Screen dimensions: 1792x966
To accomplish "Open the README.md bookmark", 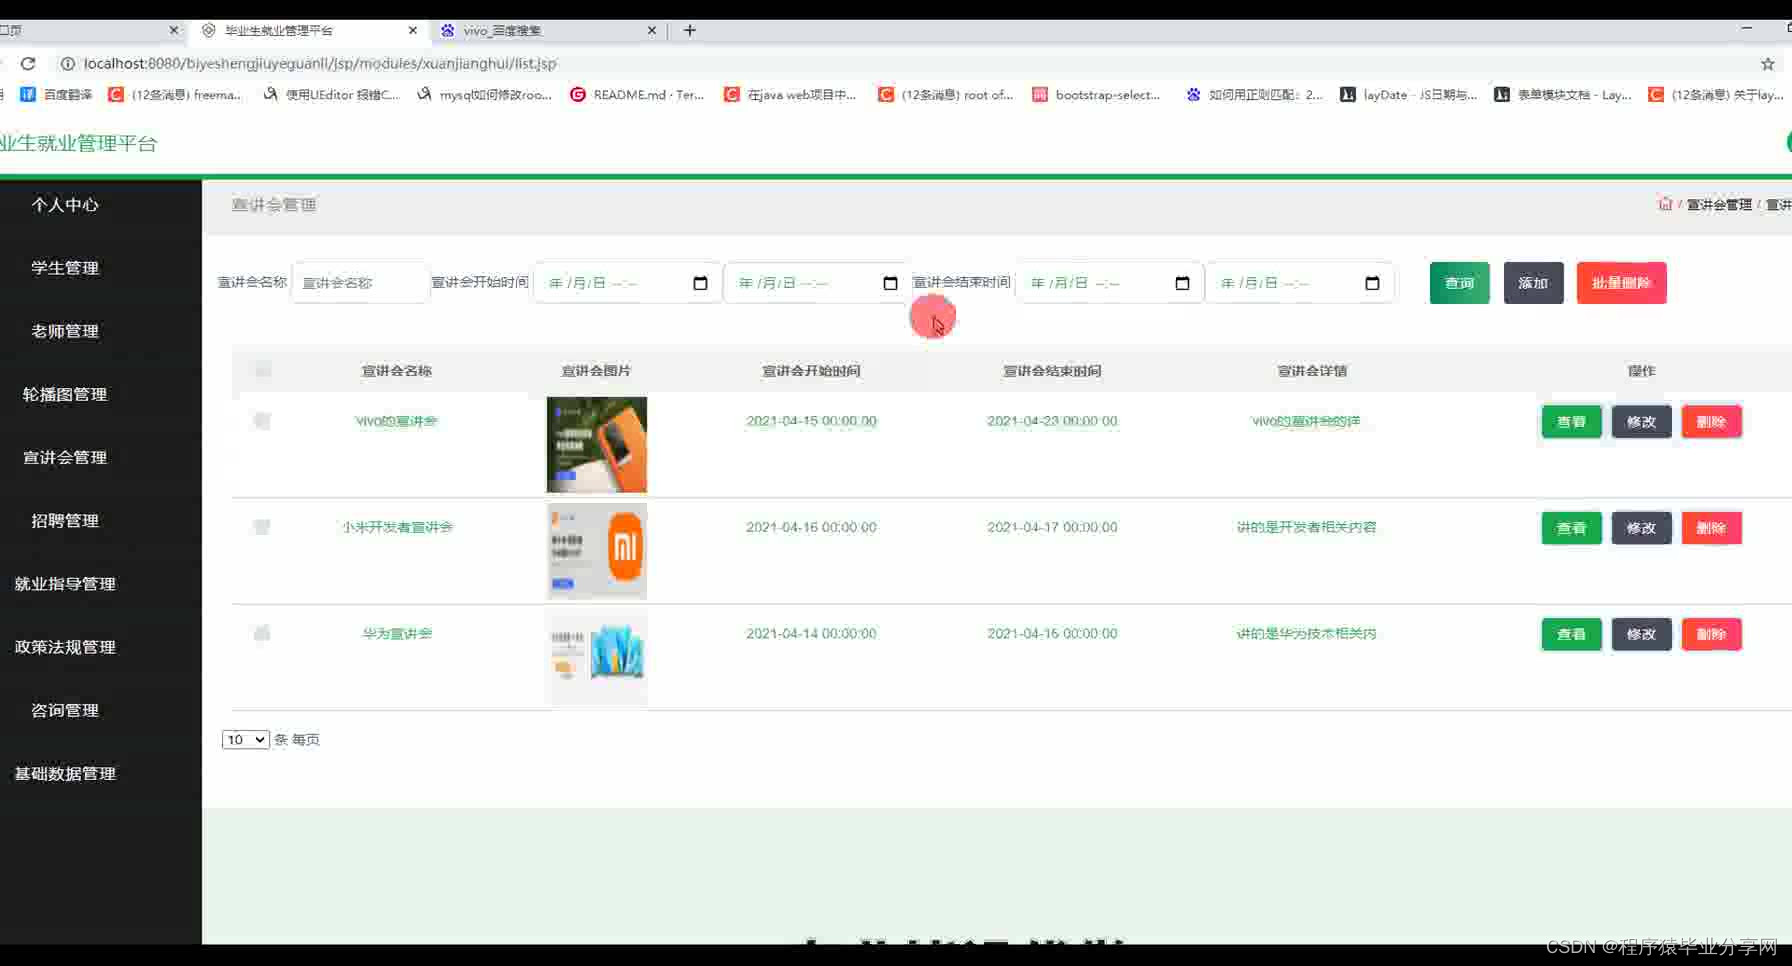I will [637, 94].
